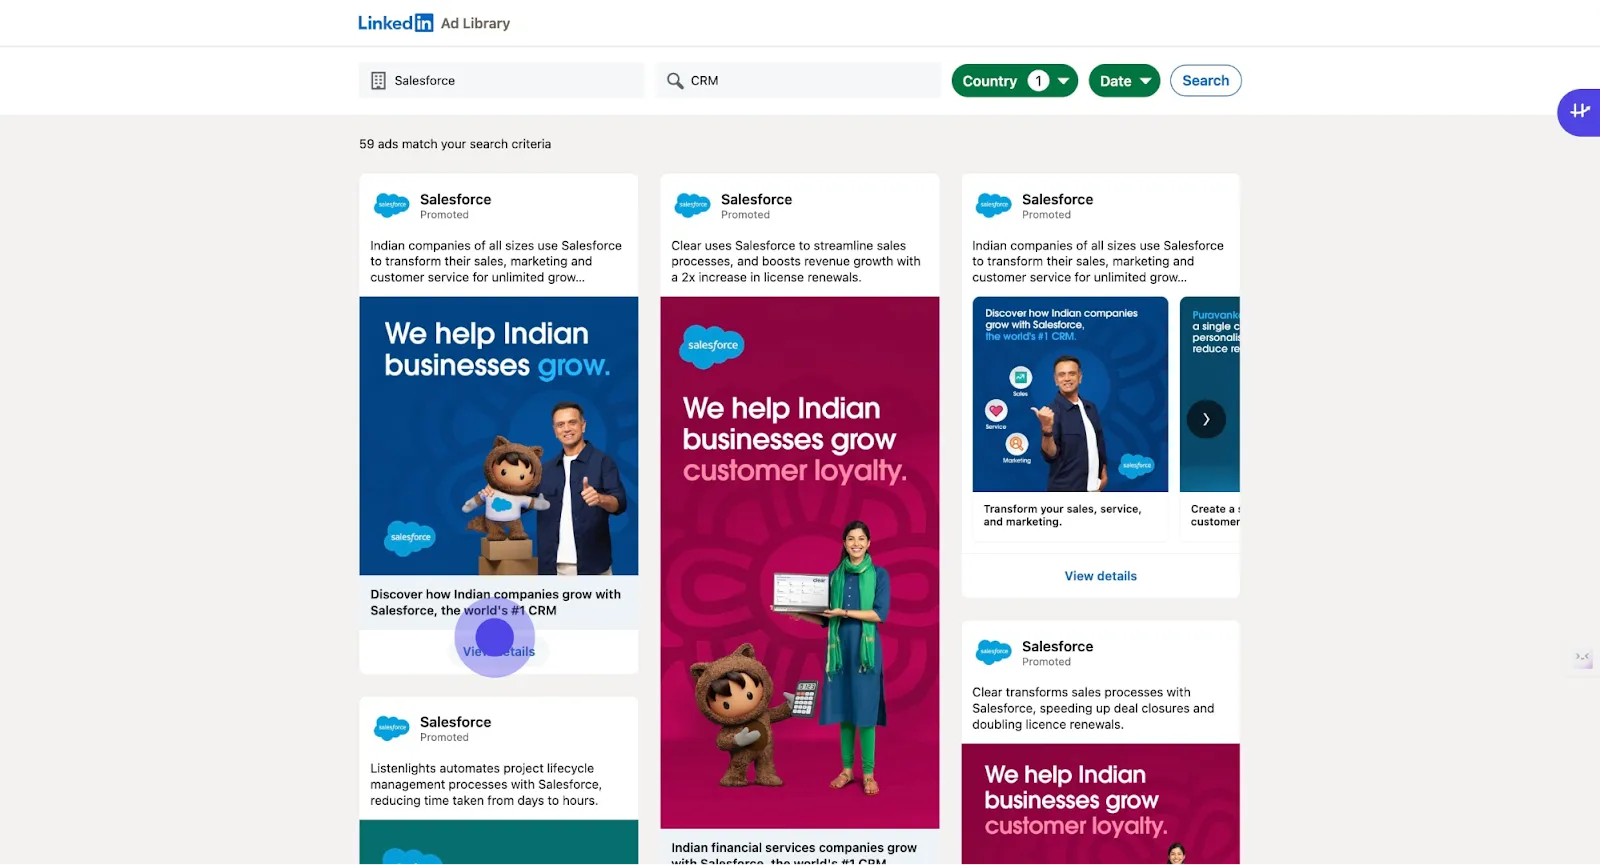Screen dimensions: 1600x865
Task: Click 'Transform your sales, service, and marketing' caption
Action: [1062, 515]
